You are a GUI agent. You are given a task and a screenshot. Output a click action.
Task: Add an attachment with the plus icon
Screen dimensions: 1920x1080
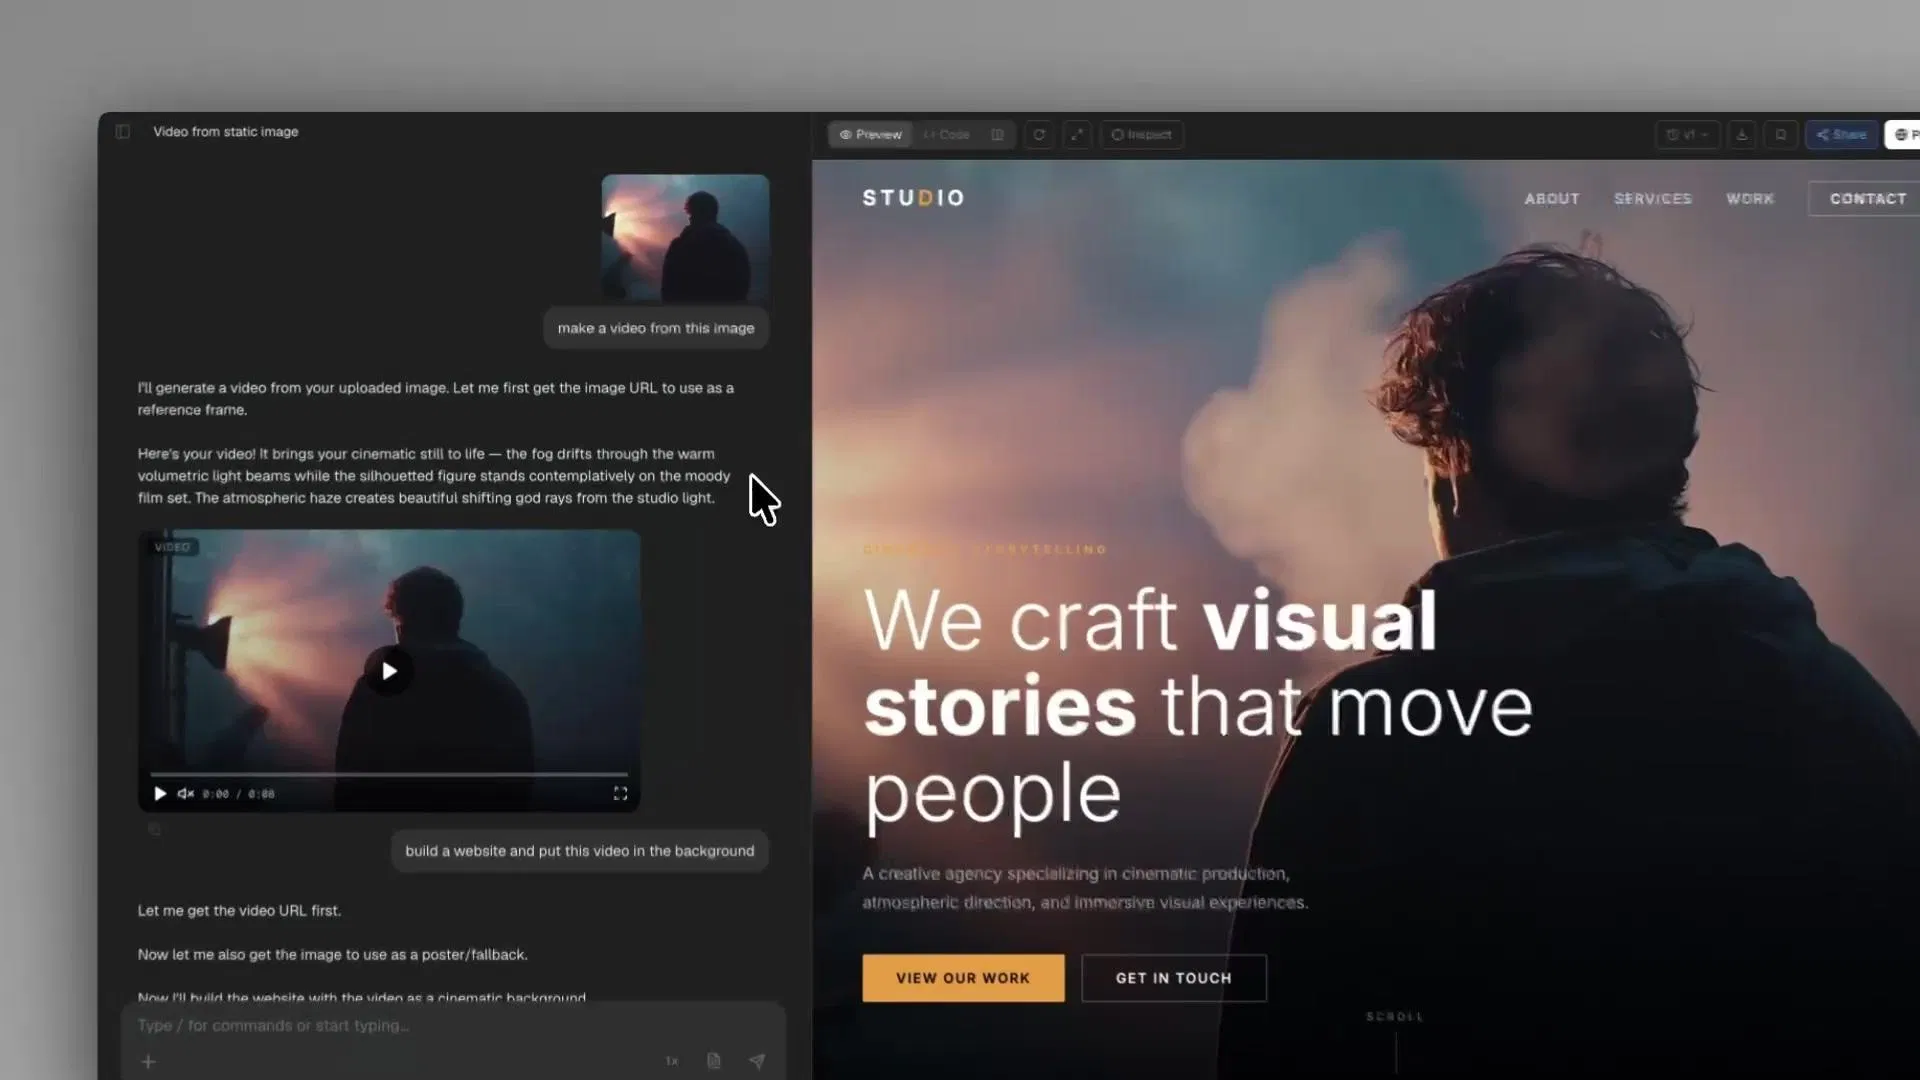click(x=148, y=1061)
